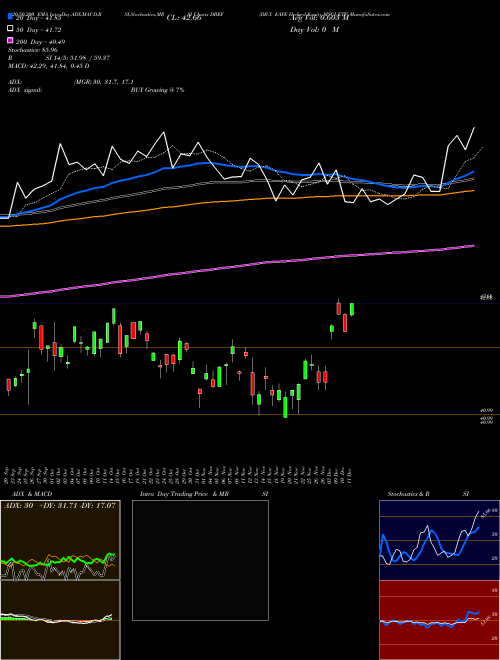Click the 'Avg Vol: 0.003 M' text
Screen dimensions: 500x660
319,18
